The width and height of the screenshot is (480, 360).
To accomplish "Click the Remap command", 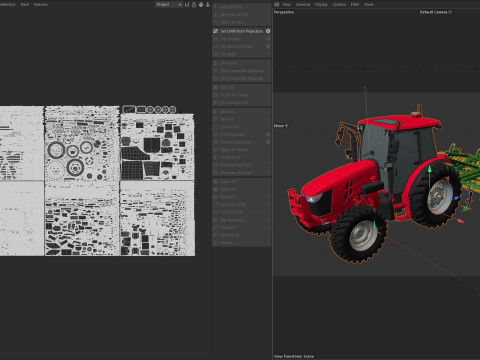I will 241,243.
